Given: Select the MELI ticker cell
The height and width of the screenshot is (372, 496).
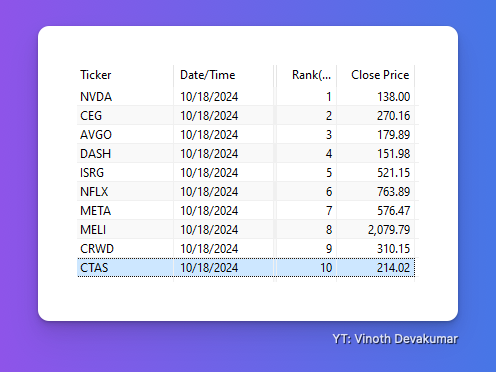Looking at the screenshot, I should (x=125, y=230).
